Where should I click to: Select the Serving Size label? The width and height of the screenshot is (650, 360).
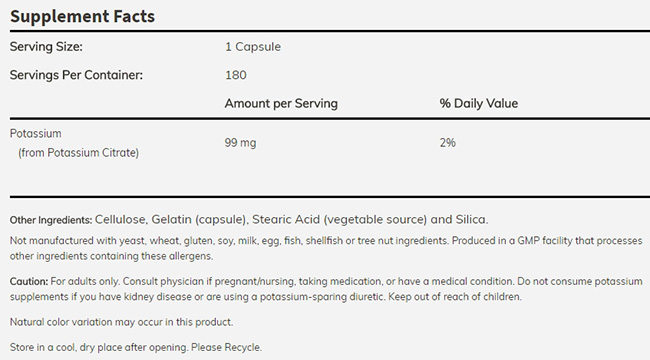(x=46, y=46)
